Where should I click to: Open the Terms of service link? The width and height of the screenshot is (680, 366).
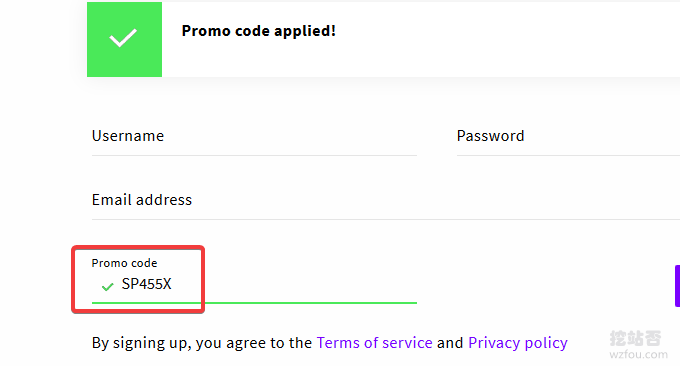(374, 343)
